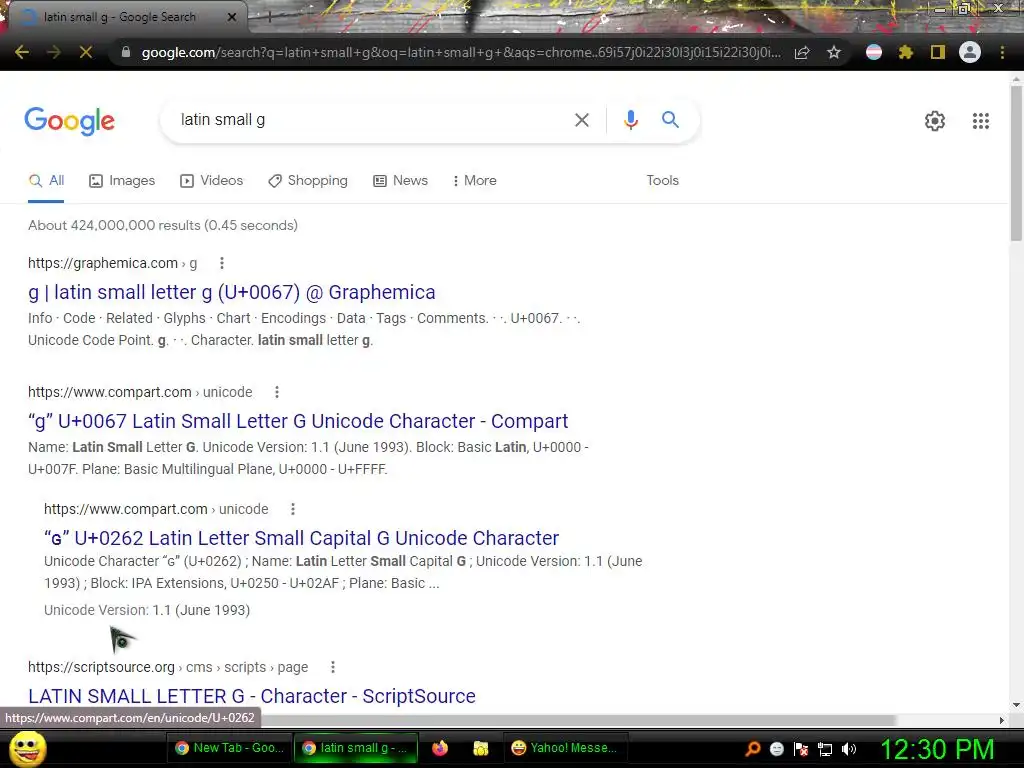
Task: Open Chrome profile avatar menu
Action: [x=970, y=52]
